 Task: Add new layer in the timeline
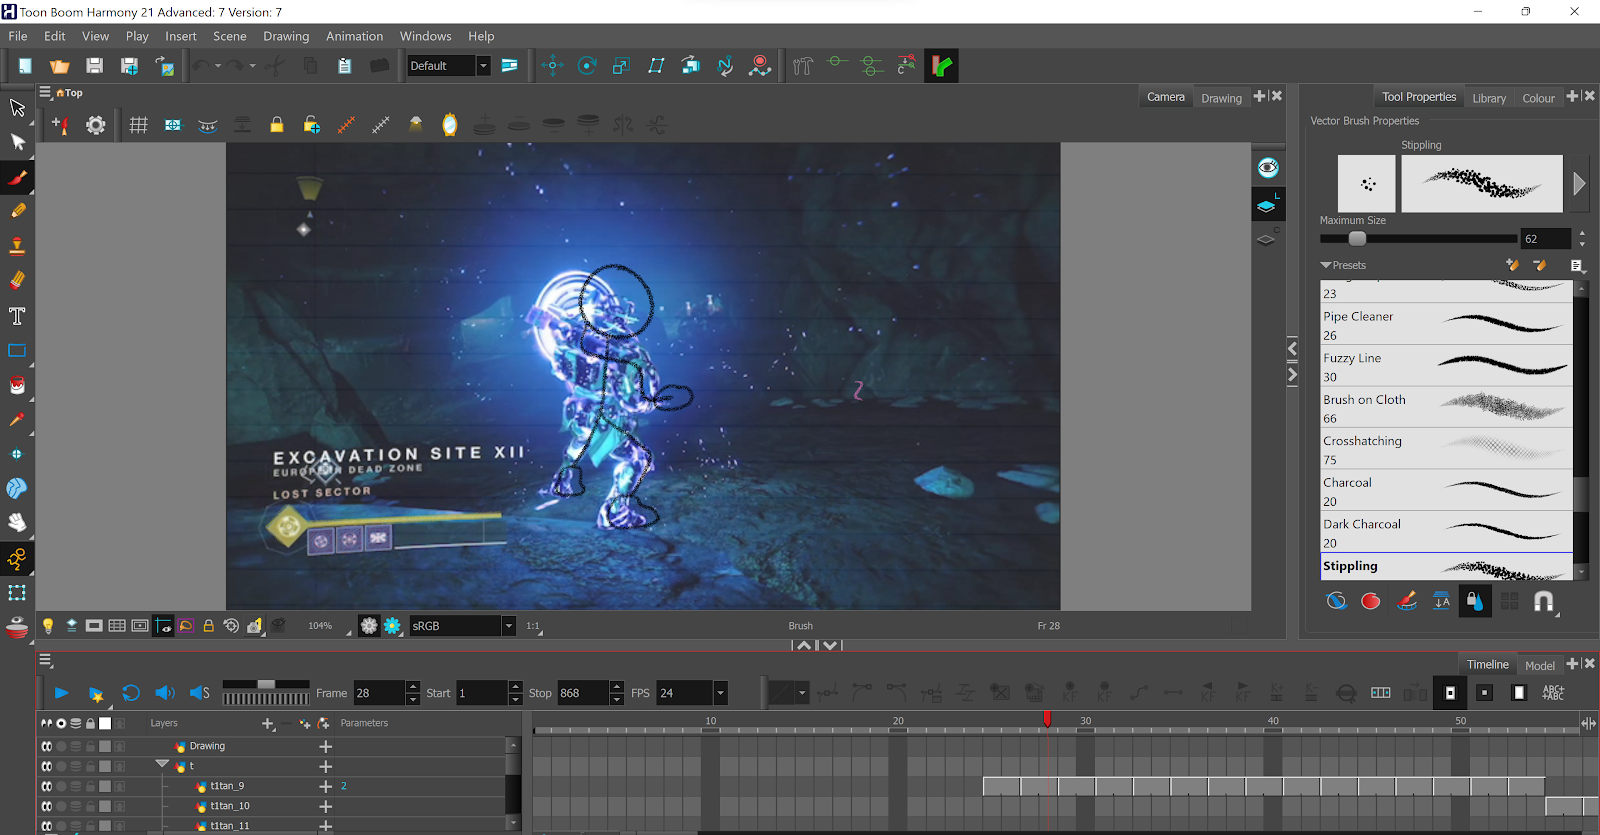point(267,723)
